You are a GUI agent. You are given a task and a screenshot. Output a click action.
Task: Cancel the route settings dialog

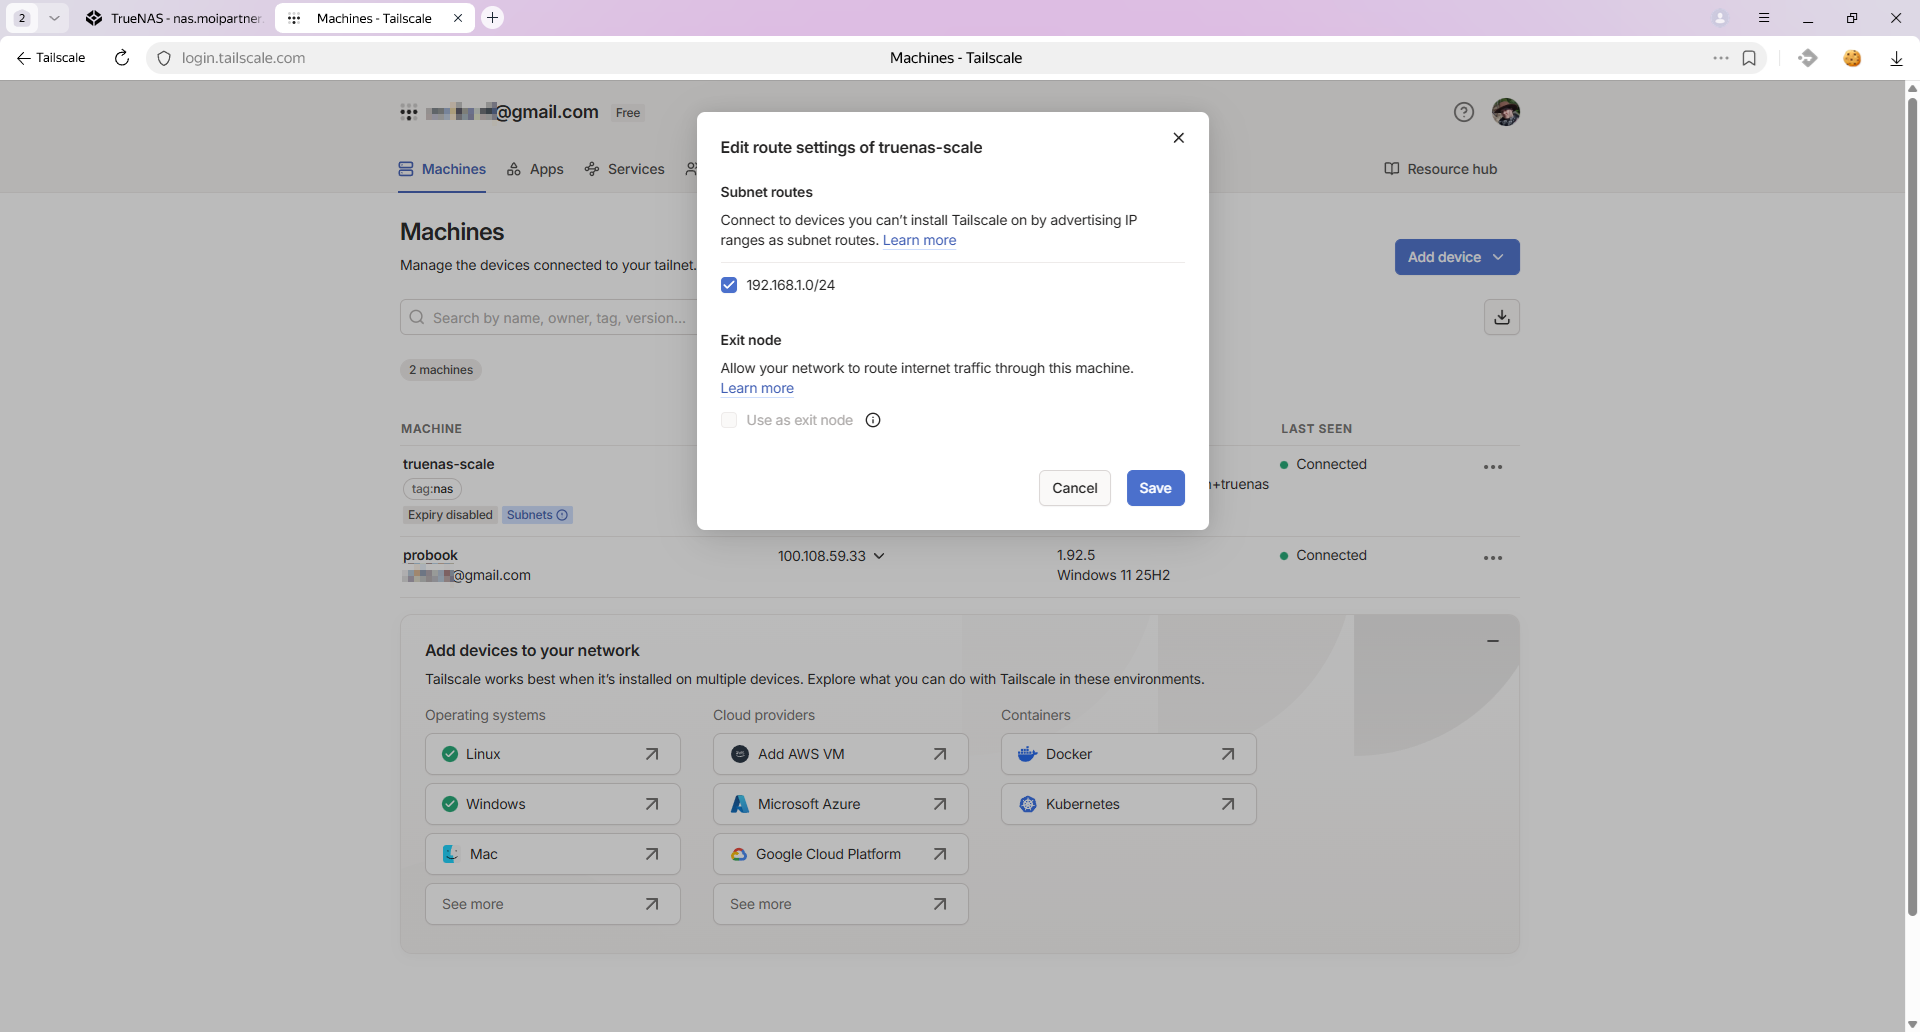(x=1074, y=488)
